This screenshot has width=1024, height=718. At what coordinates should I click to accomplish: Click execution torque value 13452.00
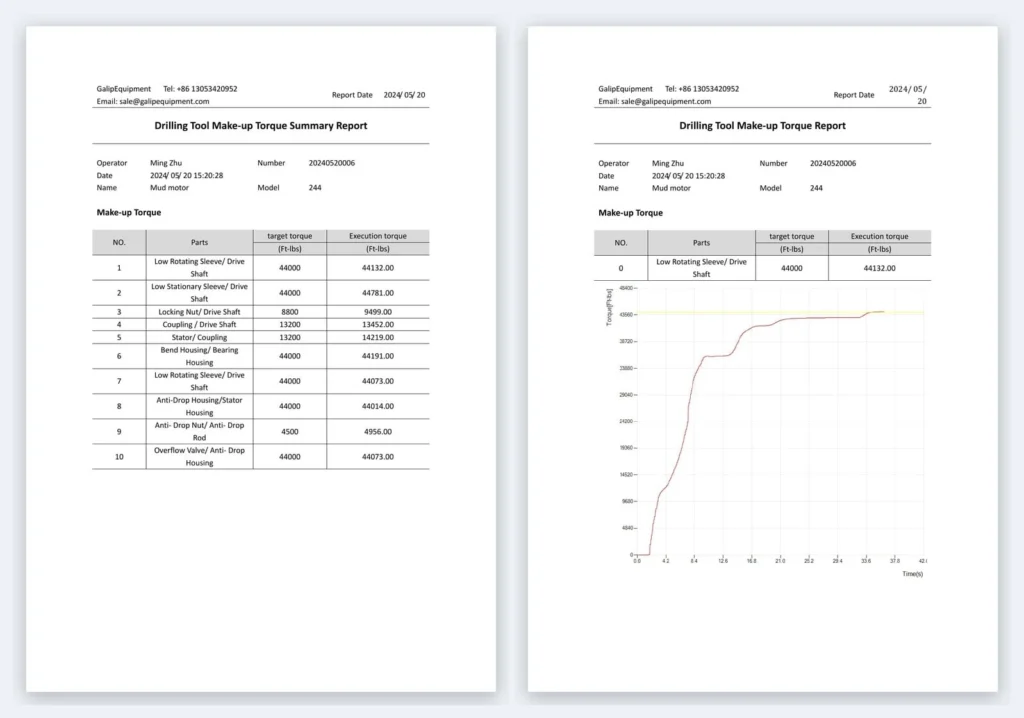377,325
